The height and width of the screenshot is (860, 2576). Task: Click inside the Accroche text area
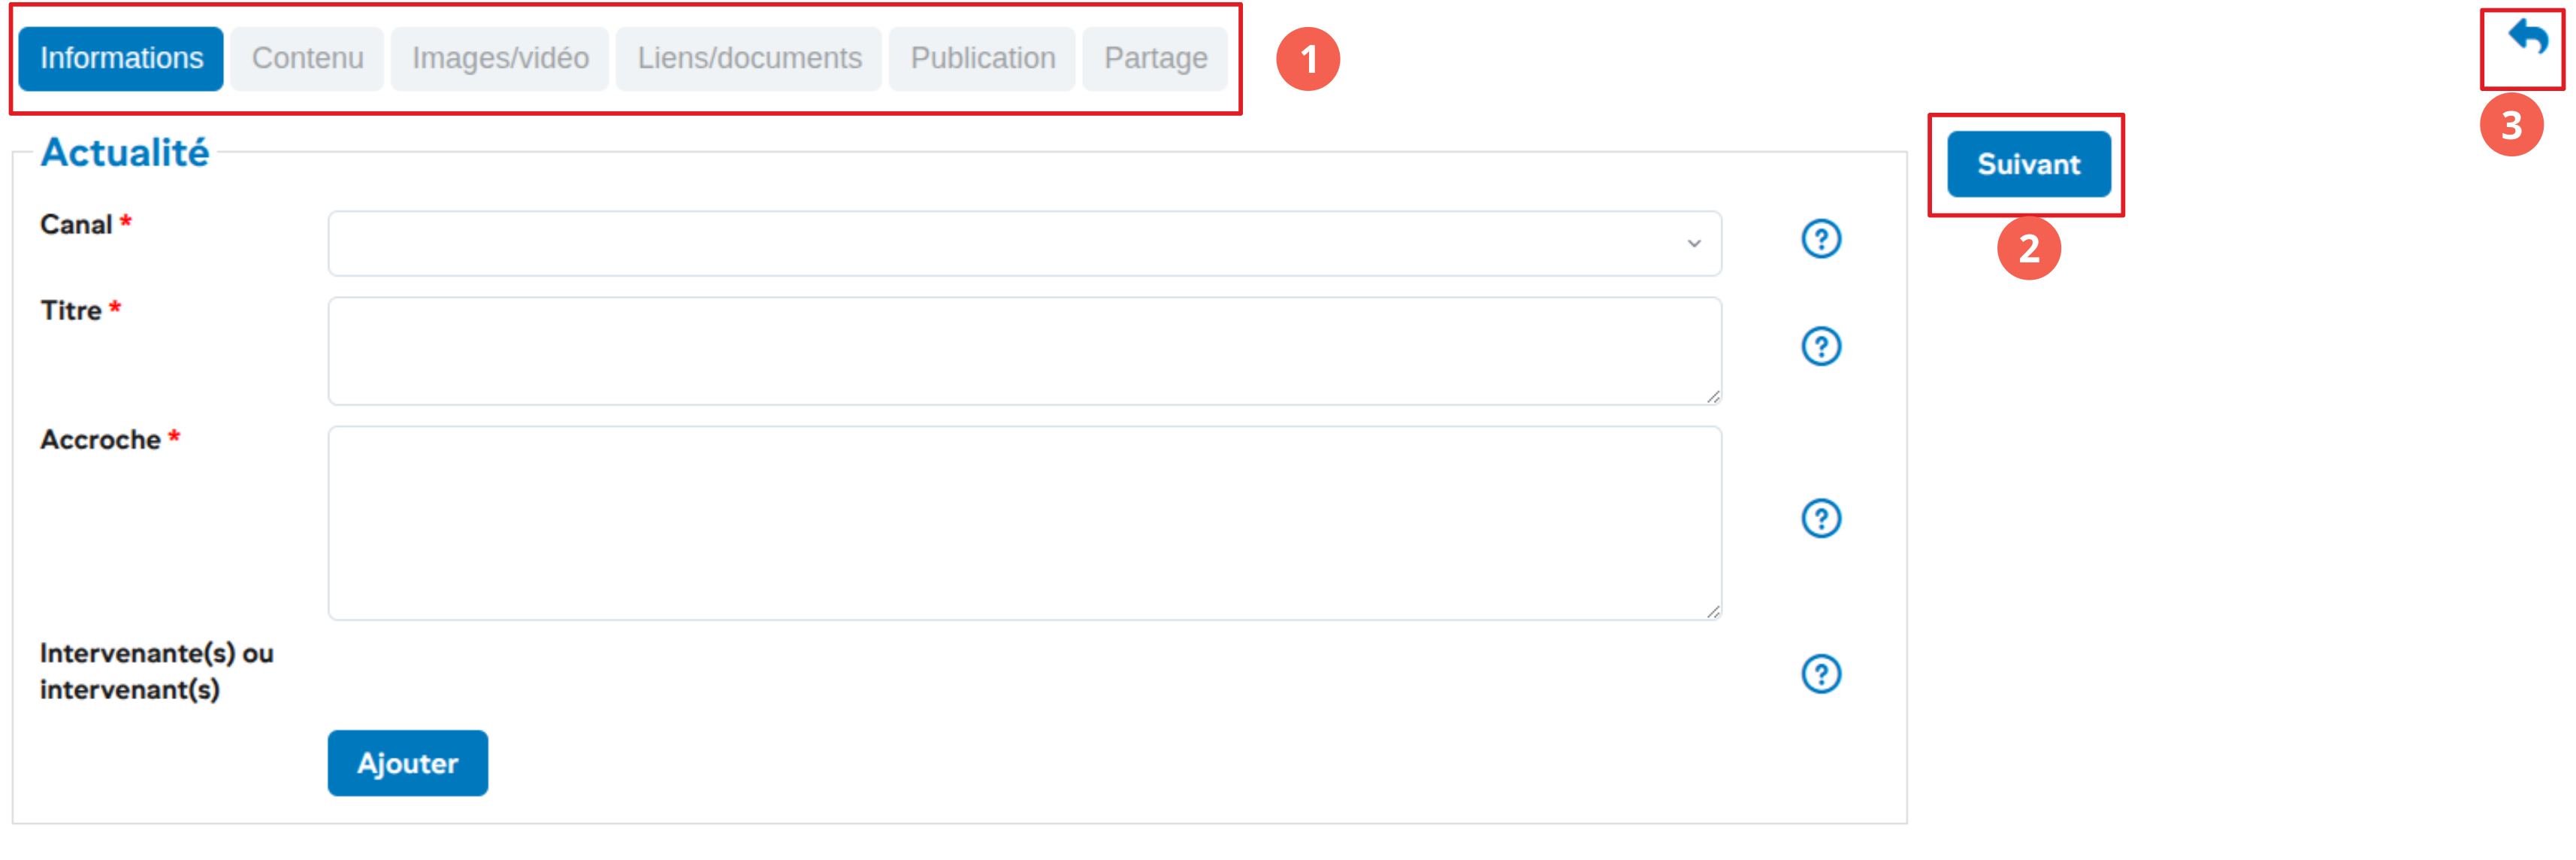click(x=1023, y=522)
